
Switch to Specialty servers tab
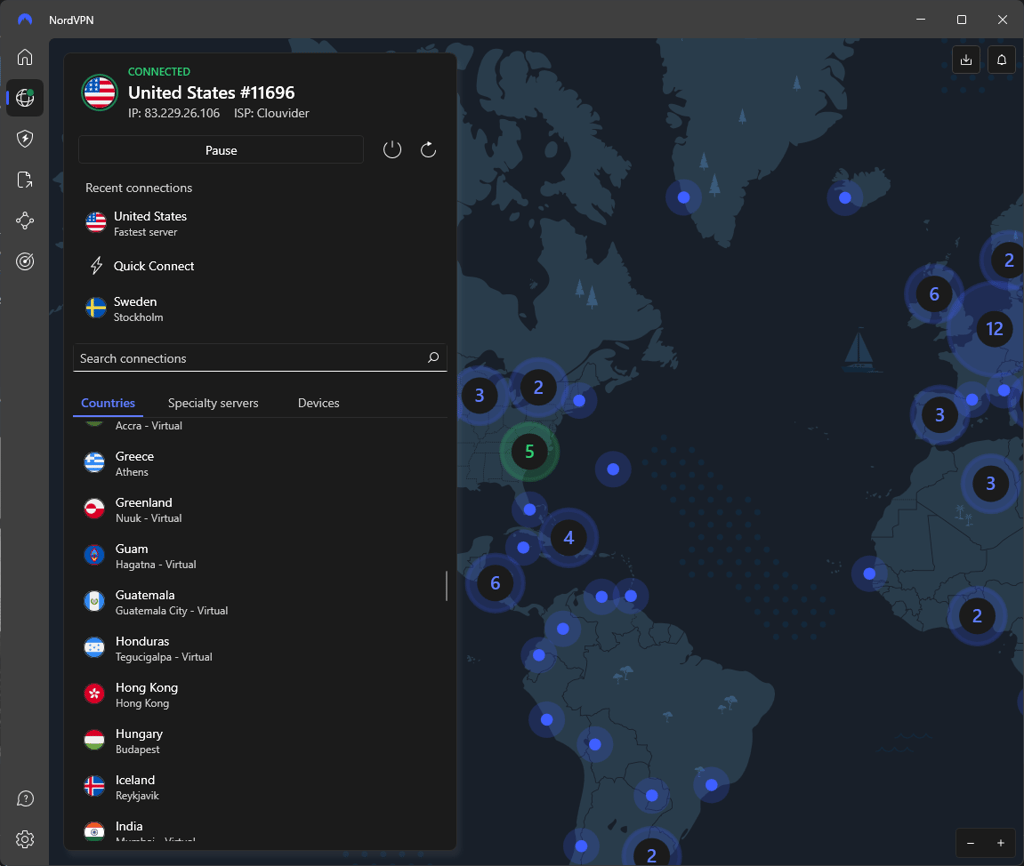(x=213, y=403)
